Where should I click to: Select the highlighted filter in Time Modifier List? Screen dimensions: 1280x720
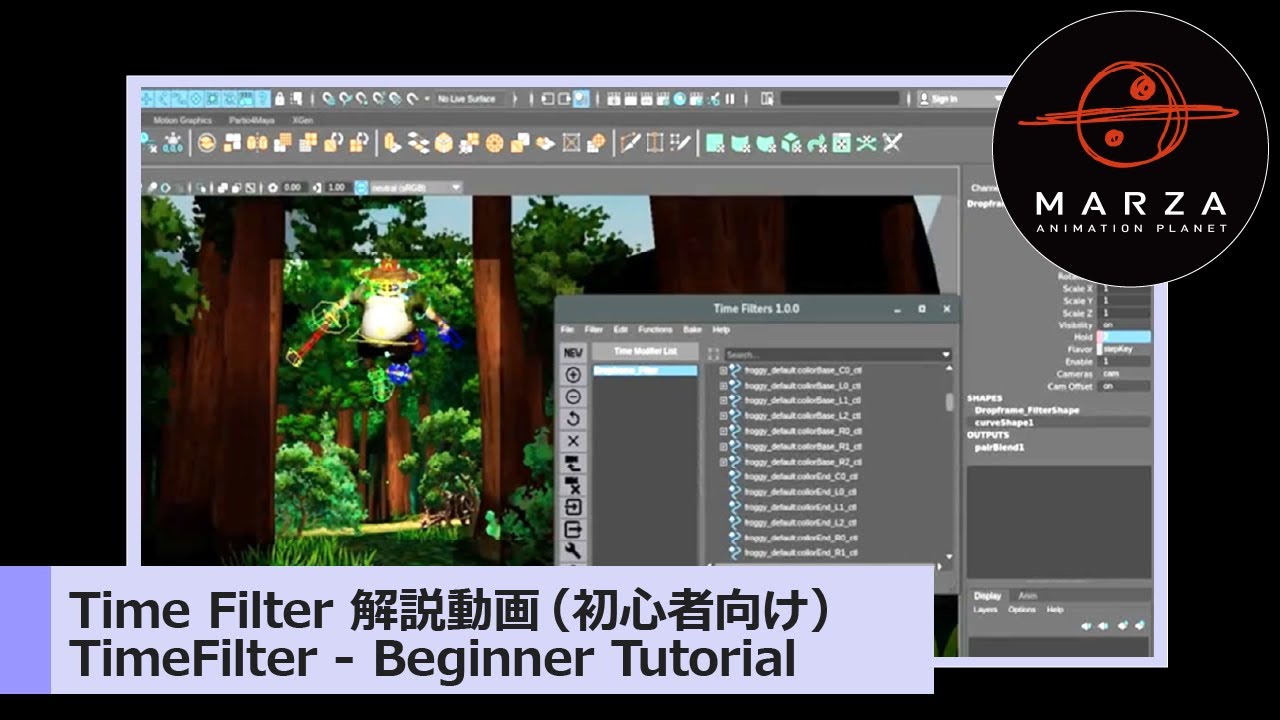tap(645, 370)
